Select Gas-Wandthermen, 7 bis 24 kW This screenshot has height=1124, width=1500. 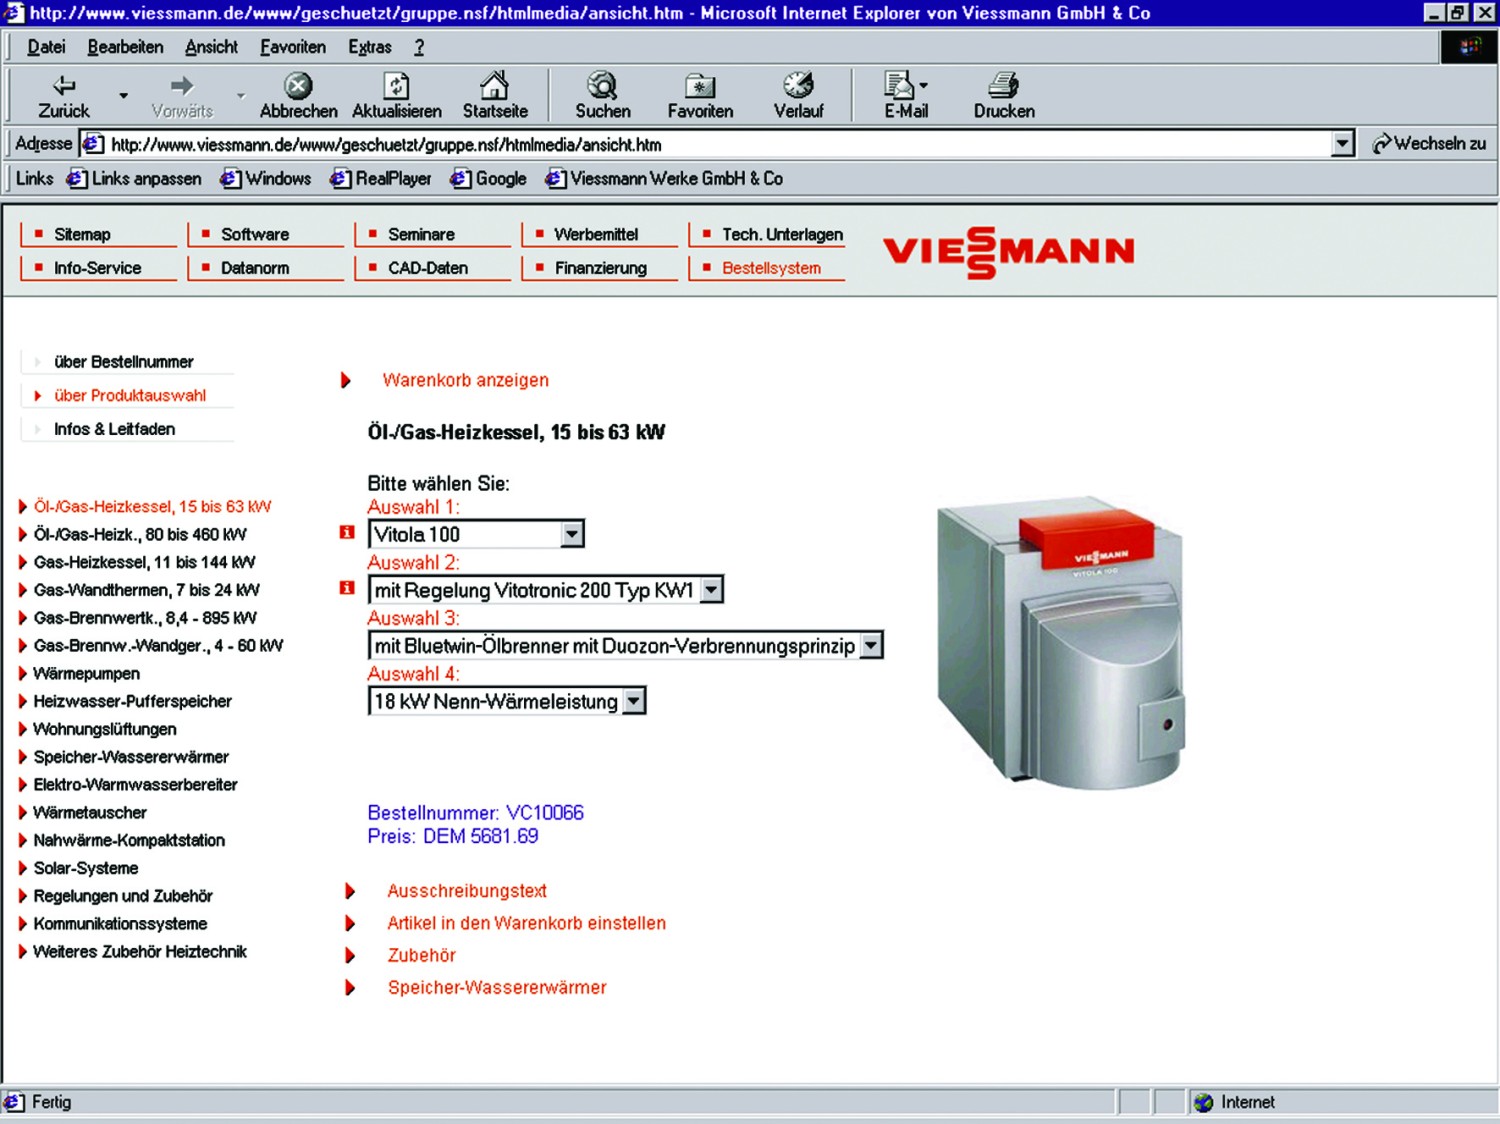(146, 590)
